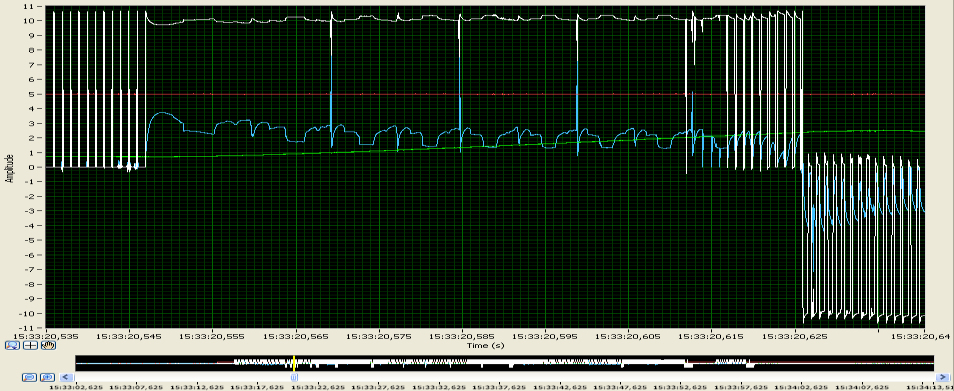Select the crosshair cursor tool
The width and height of the screenshot is (954, 391).
(x=30, y=345)
